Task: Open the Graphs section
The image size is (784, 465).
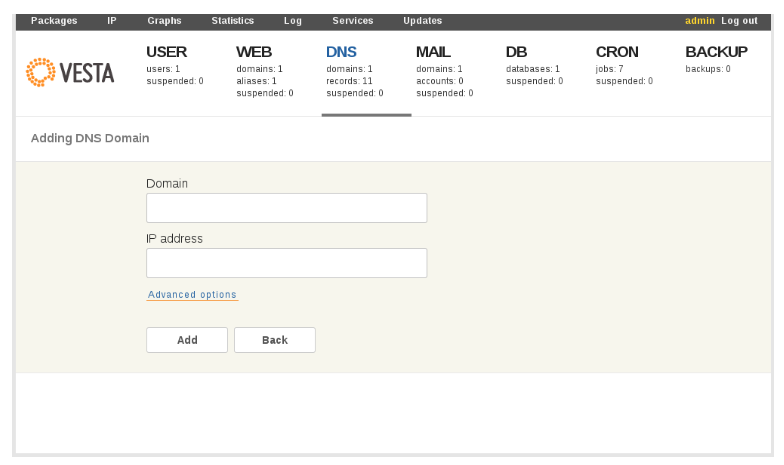Action: 164,21
